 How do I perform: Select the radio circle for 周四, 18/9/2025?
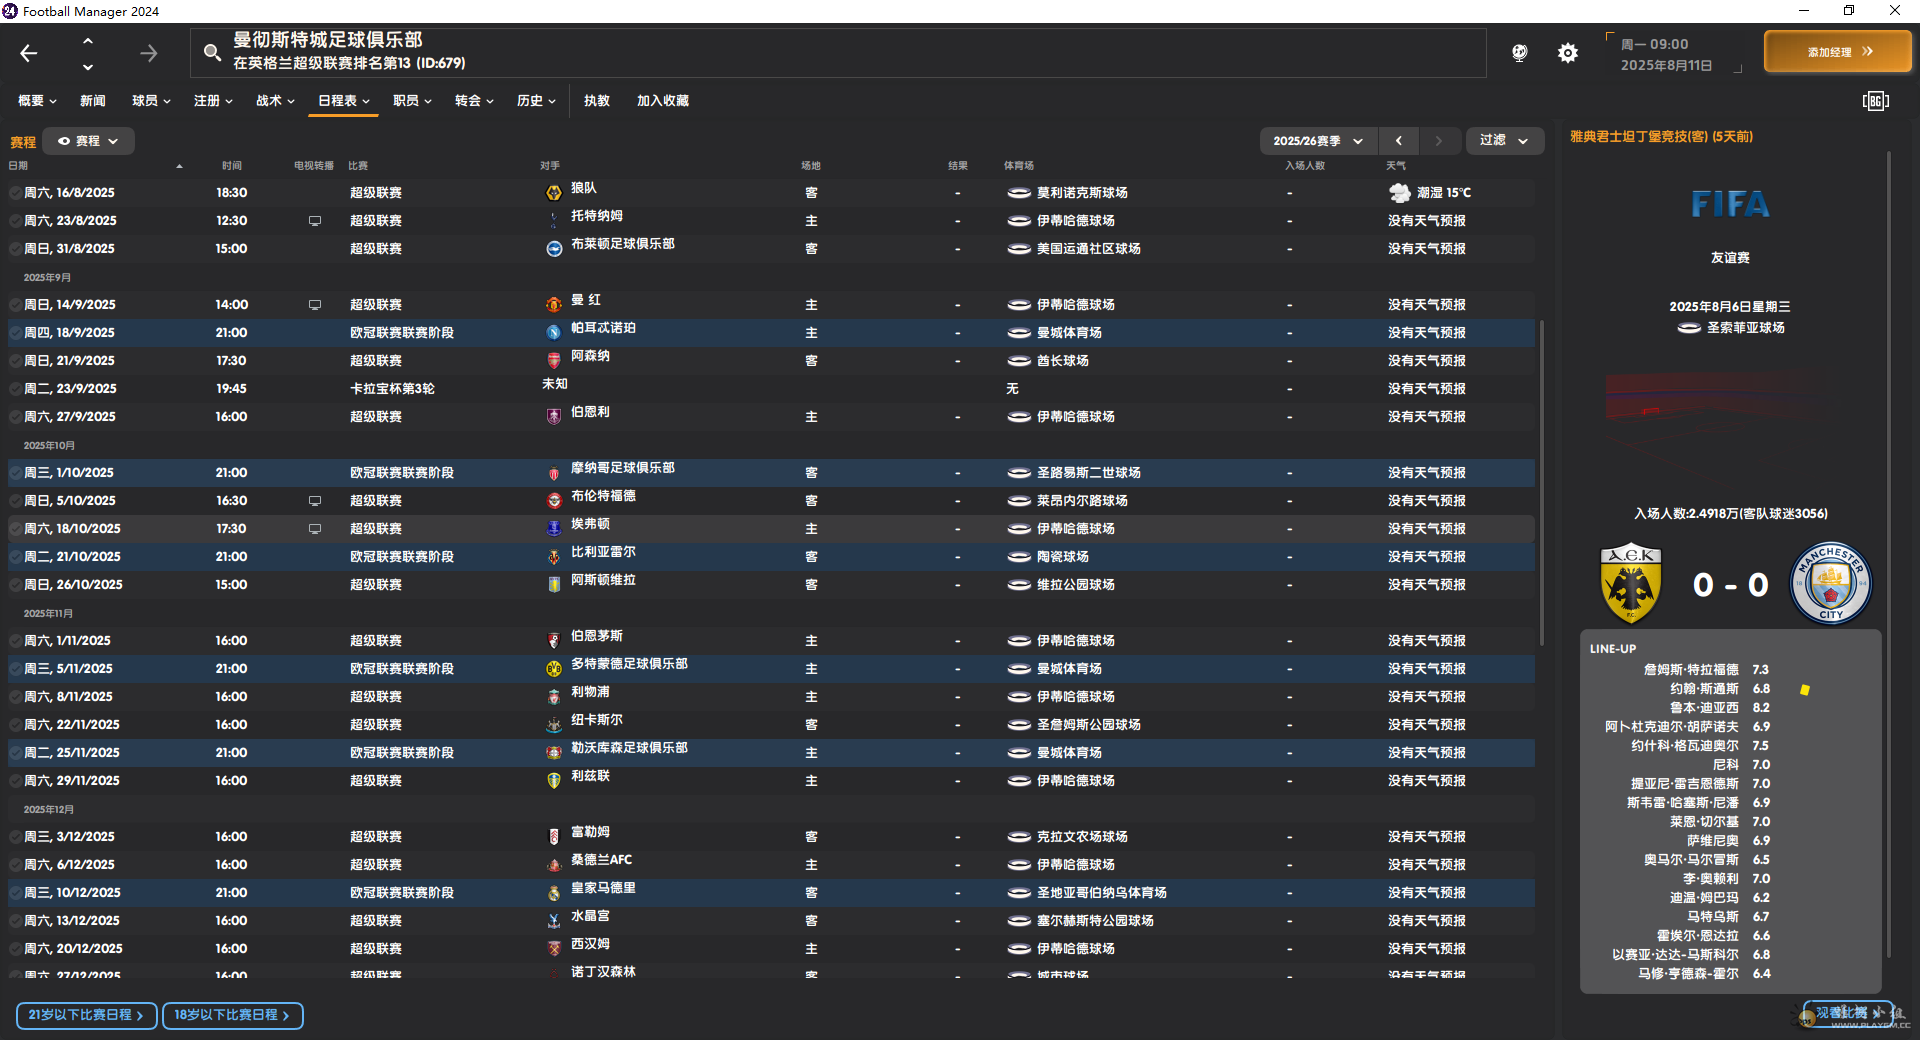pyautogui.click(x=15, y=333)
